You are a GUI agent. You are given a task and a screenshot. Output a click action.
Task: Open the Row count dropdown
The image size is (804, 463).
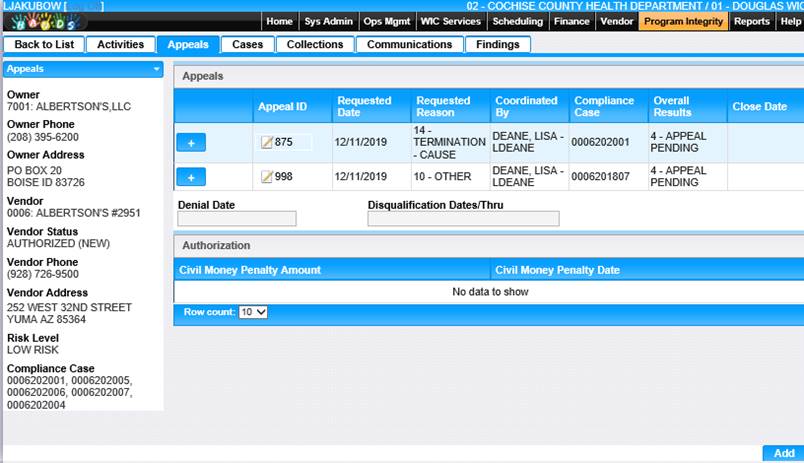(x=253, y=312)
